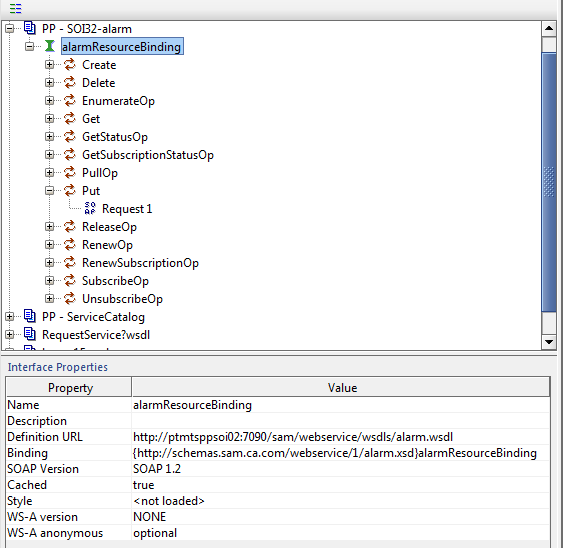Click the GetSubscriptionStatusOp operation icon
The height and width of the screenshot is (548, 564).
point(70,154)
